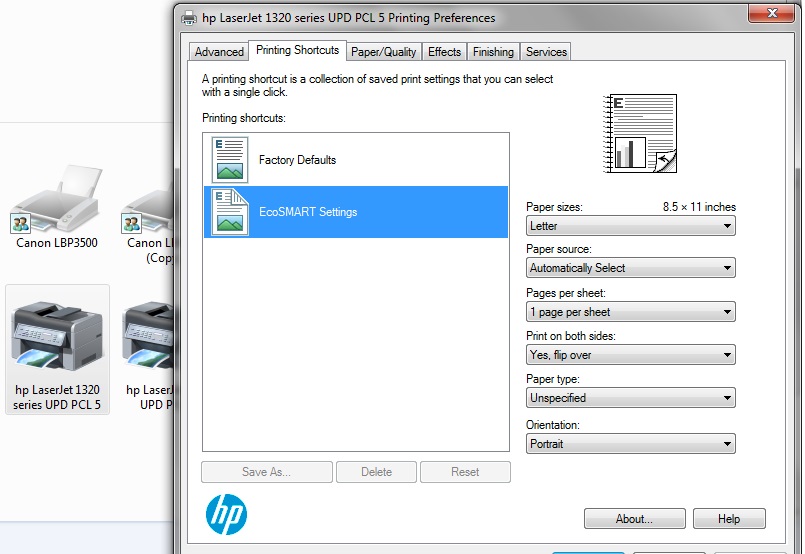Open the Paper type dropdown
The width and height of the screenshot is (805, 554).
[x=630, y=398]
